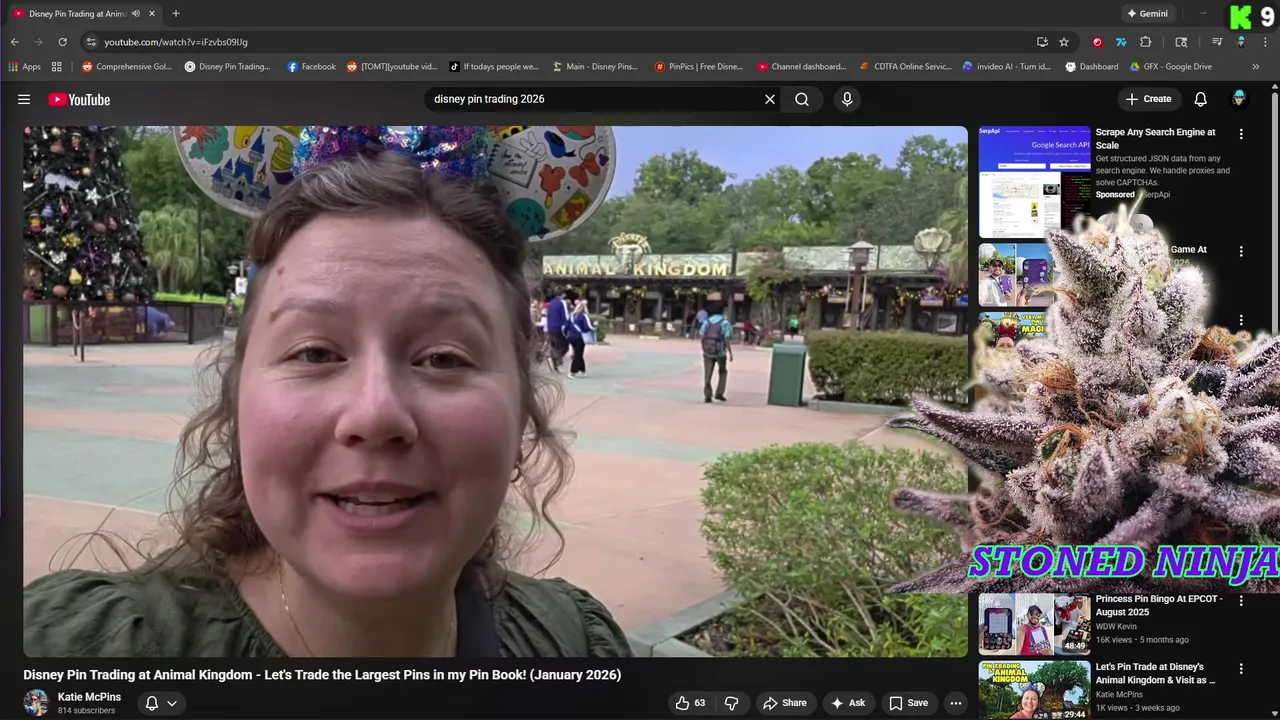Open 'Scrape Any Search Engine at Scale' title
The image size is (1280, 720).
pyautogui.click(x=1156, y=138)
